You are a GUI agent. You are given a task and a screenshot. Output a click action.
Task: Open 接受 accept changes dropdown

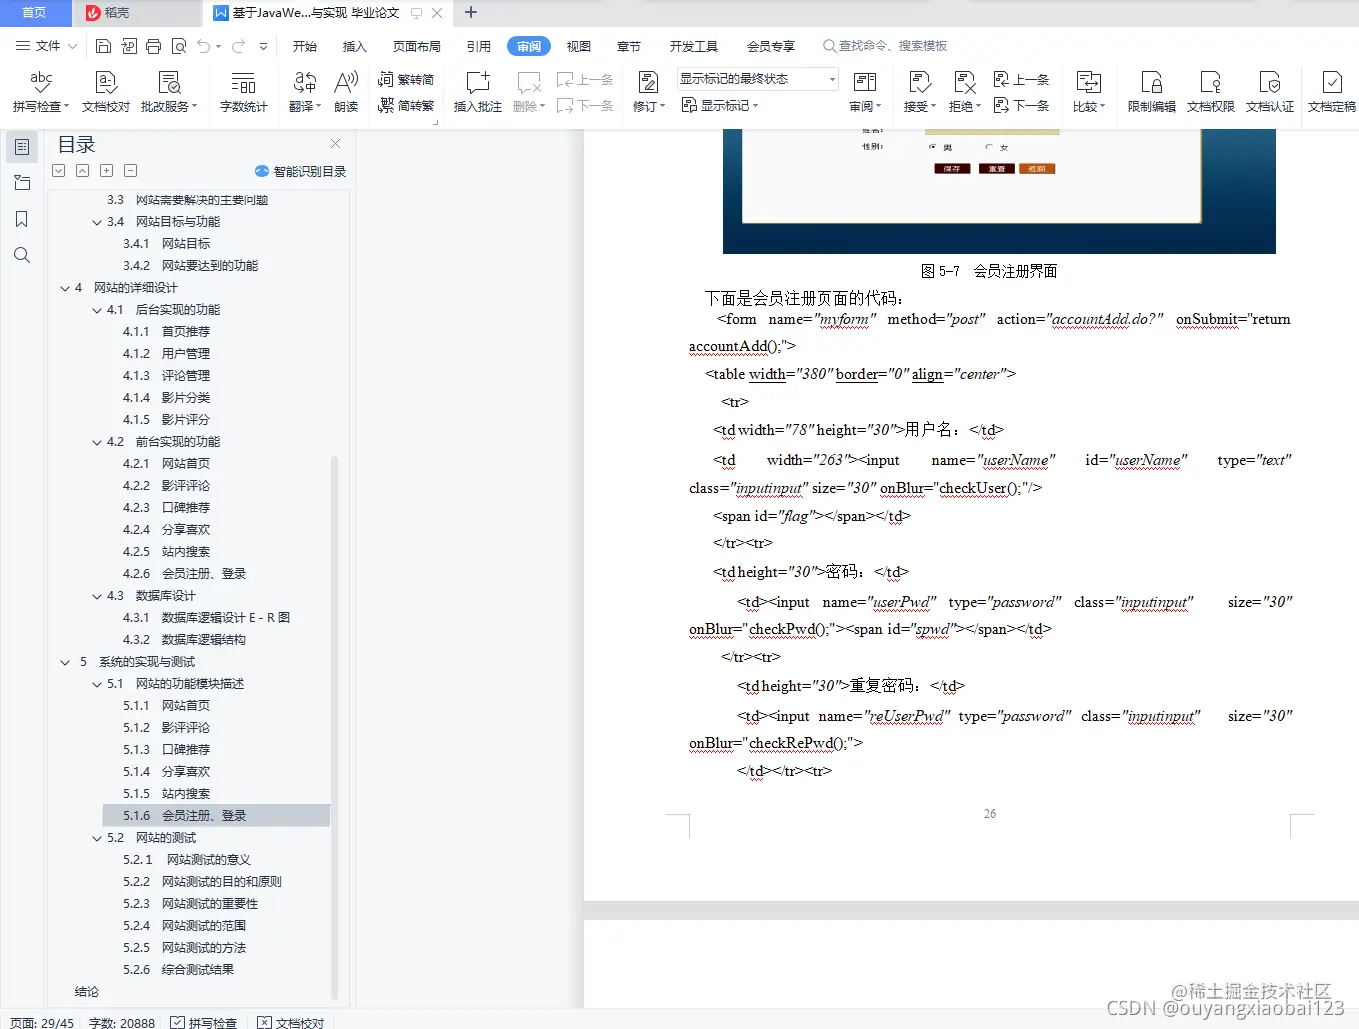[920, 106]
